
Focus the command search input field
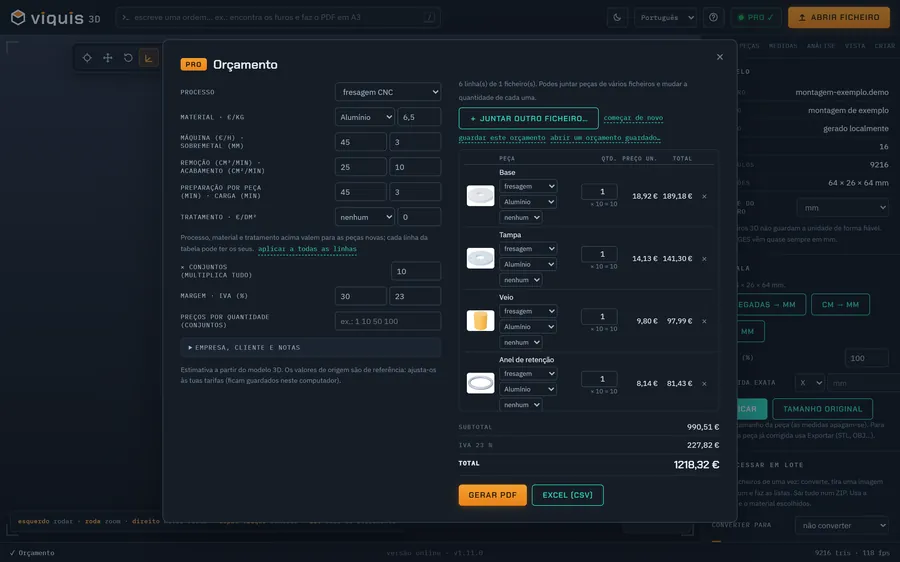pyautogui.click(x=278, y=17)
